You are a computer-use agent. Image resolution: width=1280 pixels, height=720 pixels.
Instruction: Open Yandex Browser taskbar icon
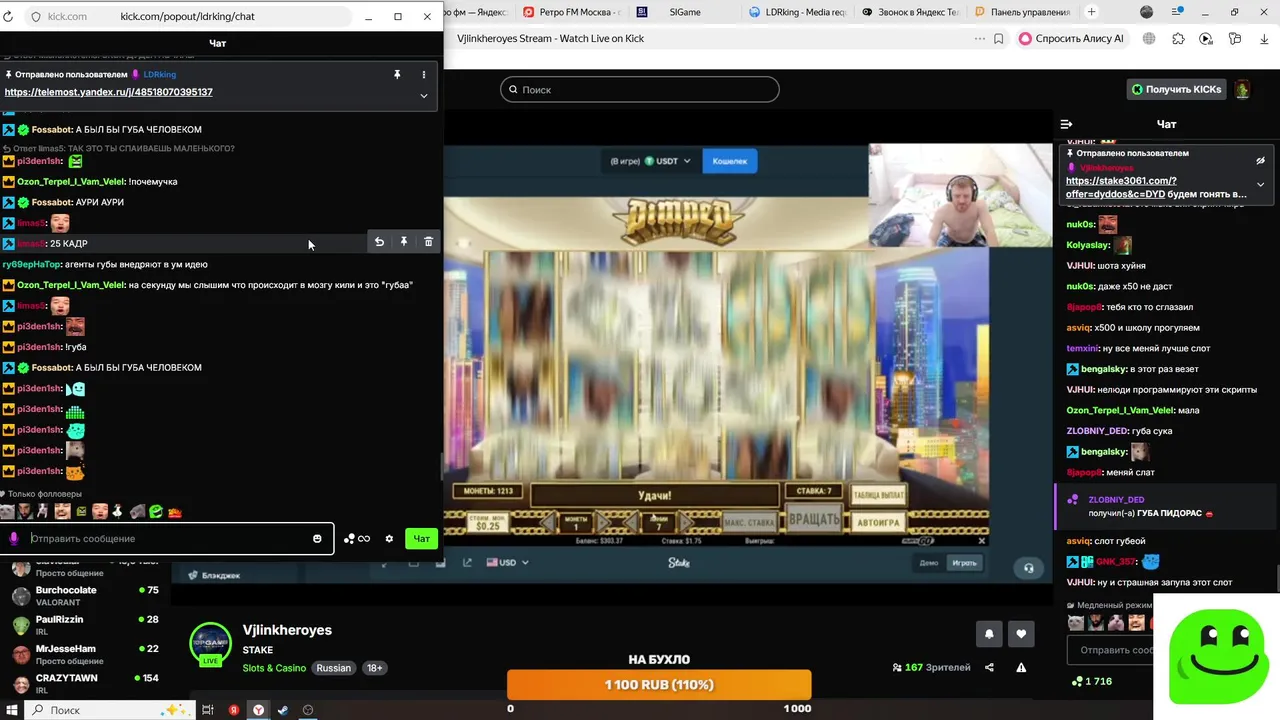(258, 710)
